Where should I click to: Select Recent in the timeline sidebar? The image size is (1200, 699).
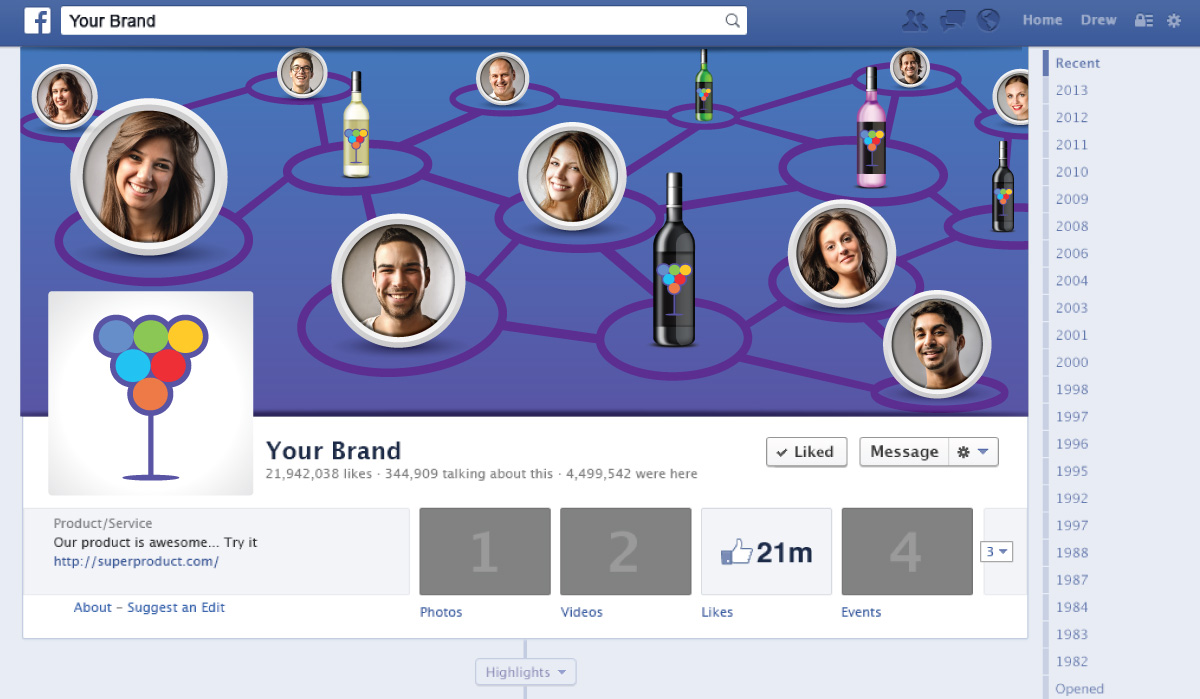pyautogui.click(x=1077, y=63)
